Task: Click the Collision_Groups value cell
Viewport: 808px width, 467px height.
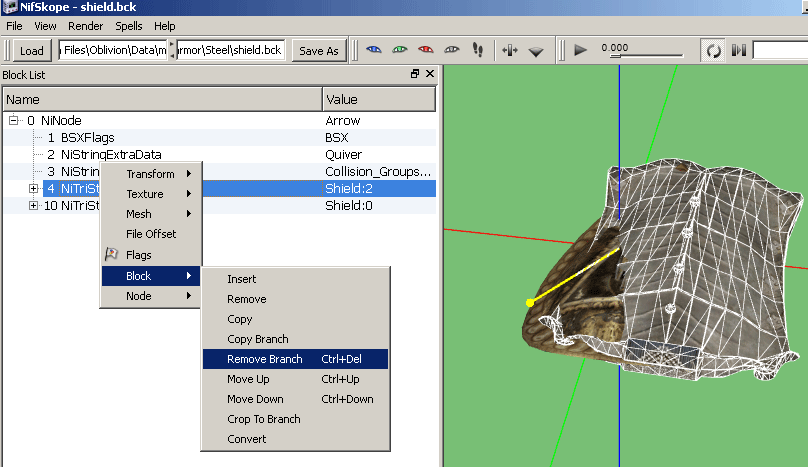Action: [x=378, y=172]
